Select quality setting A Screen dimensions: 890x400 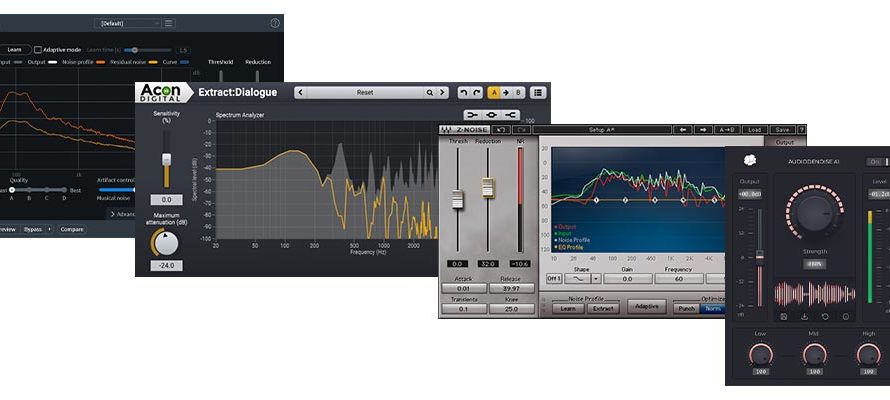11,190
